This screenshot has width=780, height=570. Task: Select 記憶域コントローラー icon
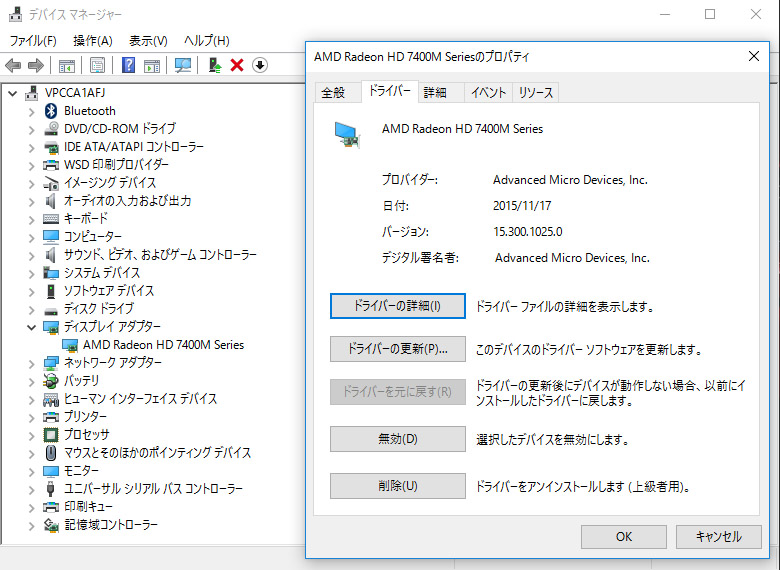pos(51,525)
